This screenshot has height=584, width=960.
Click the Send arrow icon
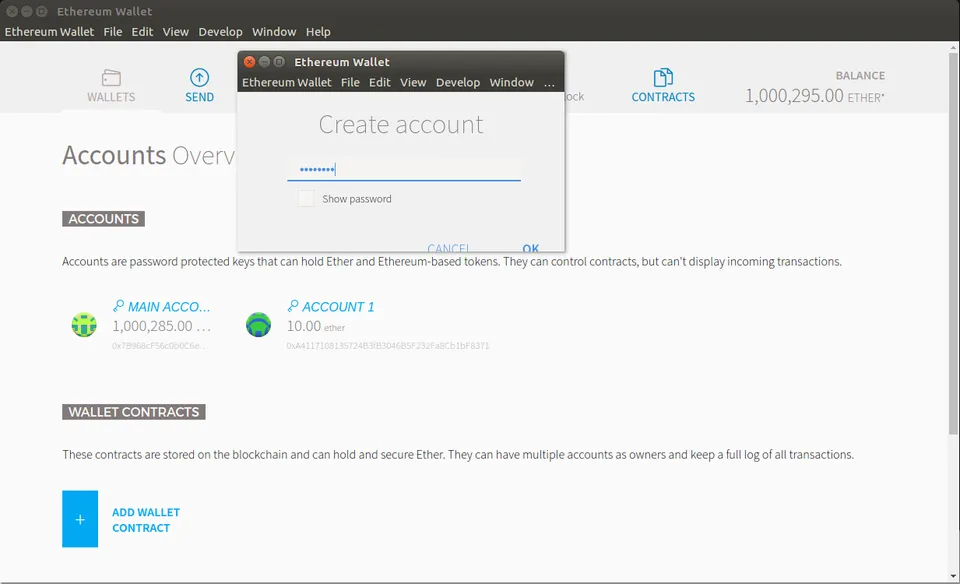(x=200, y=78)
